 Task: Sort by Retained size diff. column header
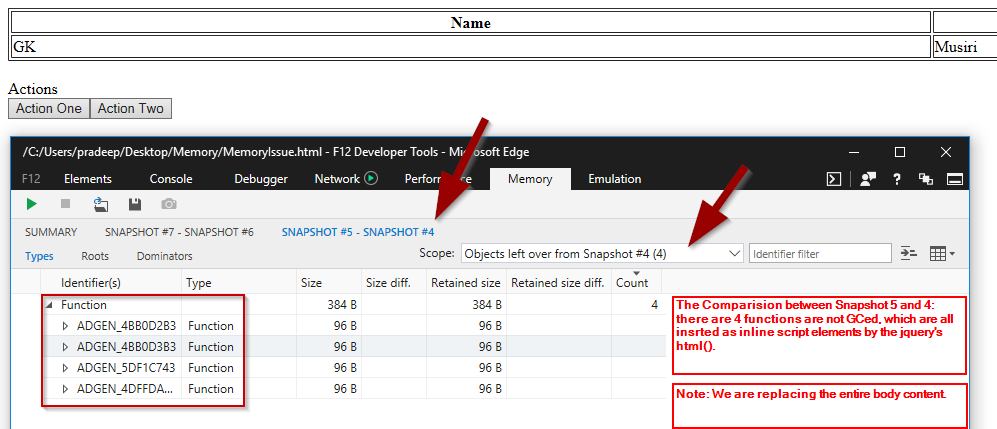[559, 283]
